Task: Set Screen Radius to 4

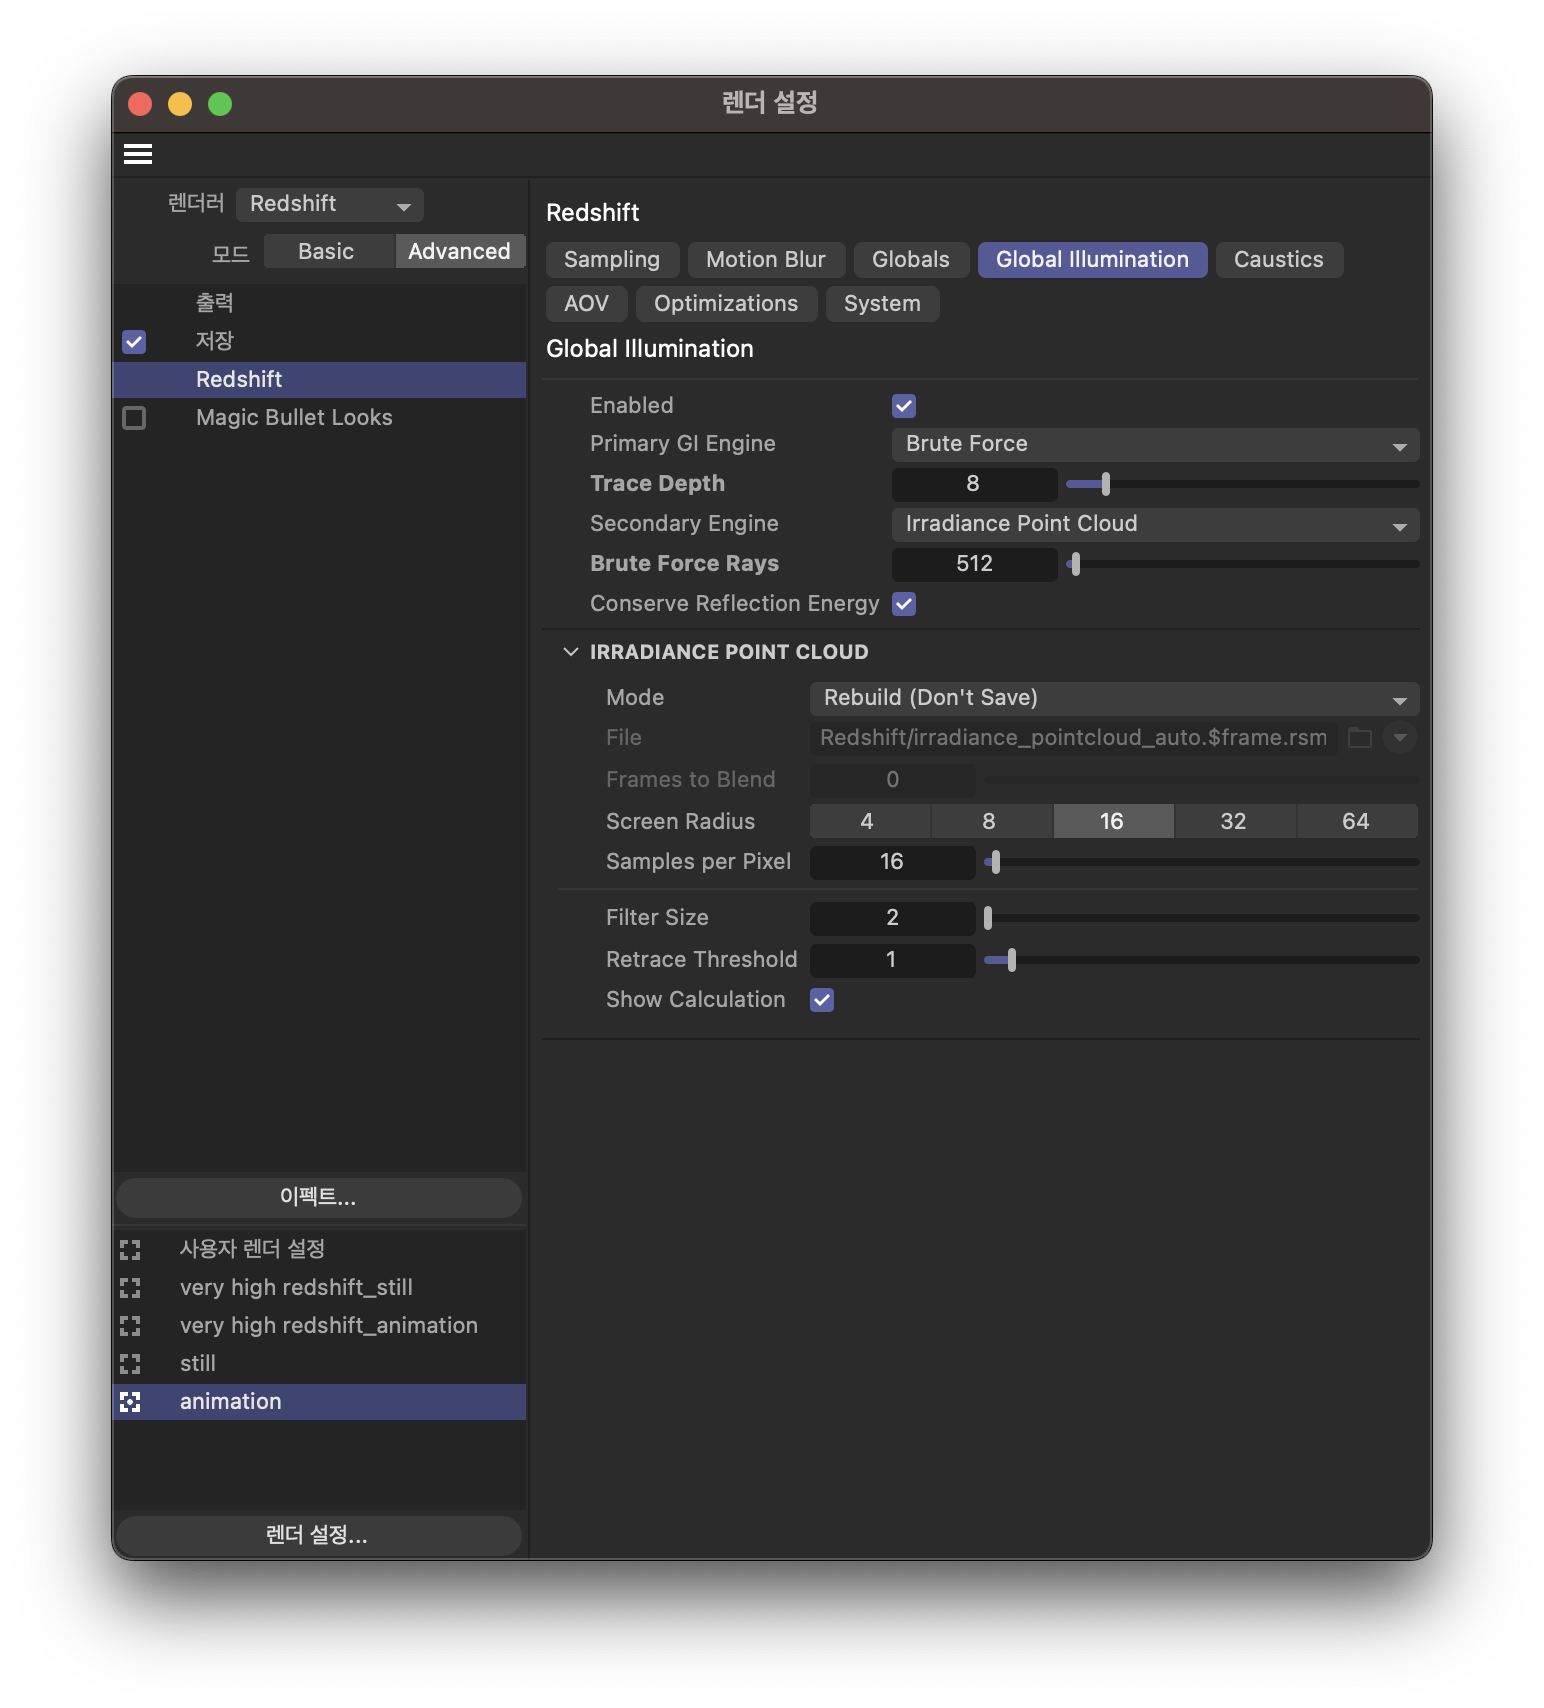Action: 868,822
